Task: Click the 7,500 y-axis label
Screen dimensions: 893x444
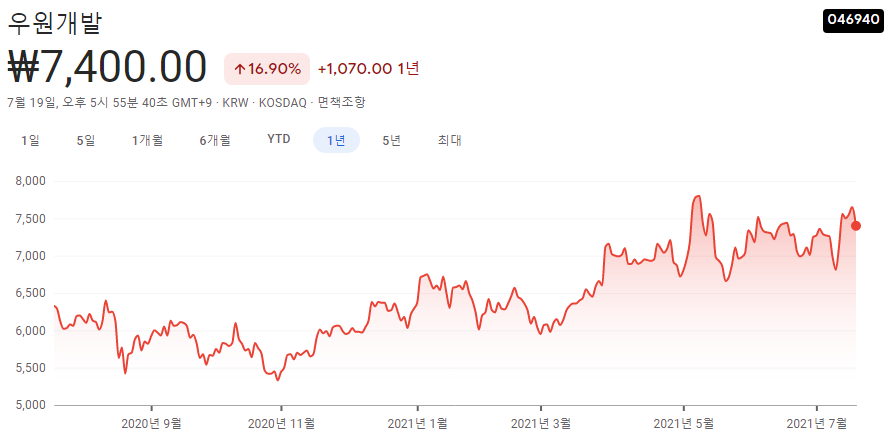Action: 32,219
